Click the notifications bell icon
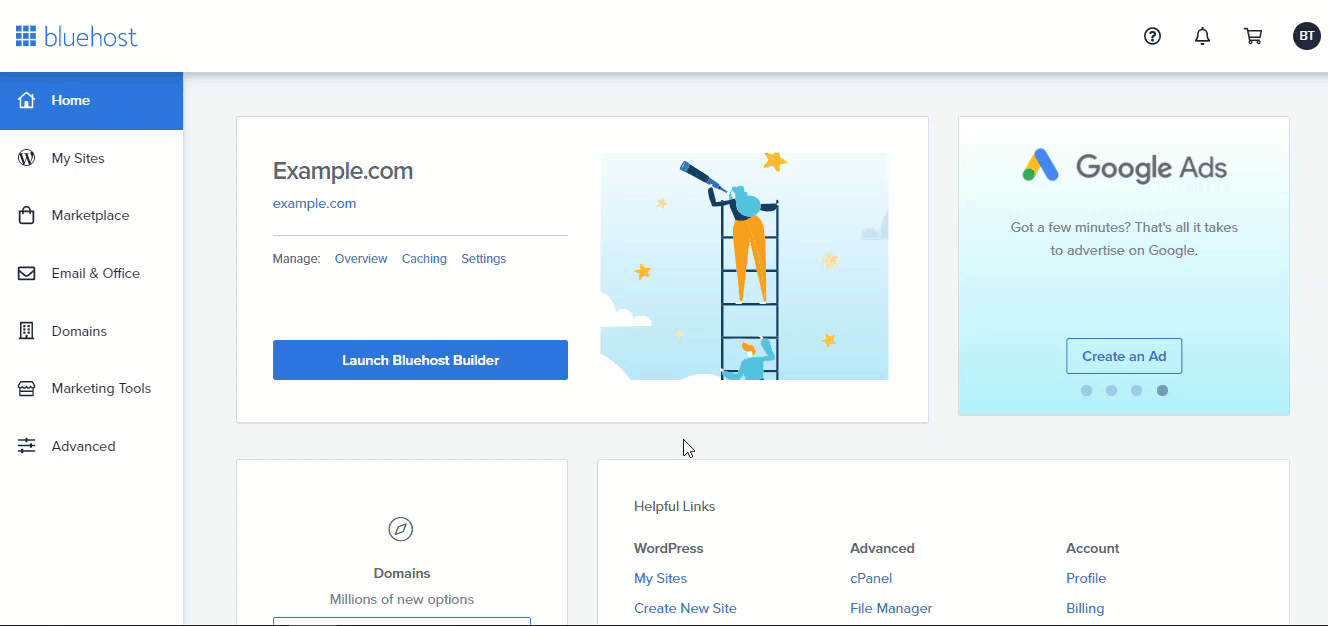1328x626 pixels. point(1202,36)
